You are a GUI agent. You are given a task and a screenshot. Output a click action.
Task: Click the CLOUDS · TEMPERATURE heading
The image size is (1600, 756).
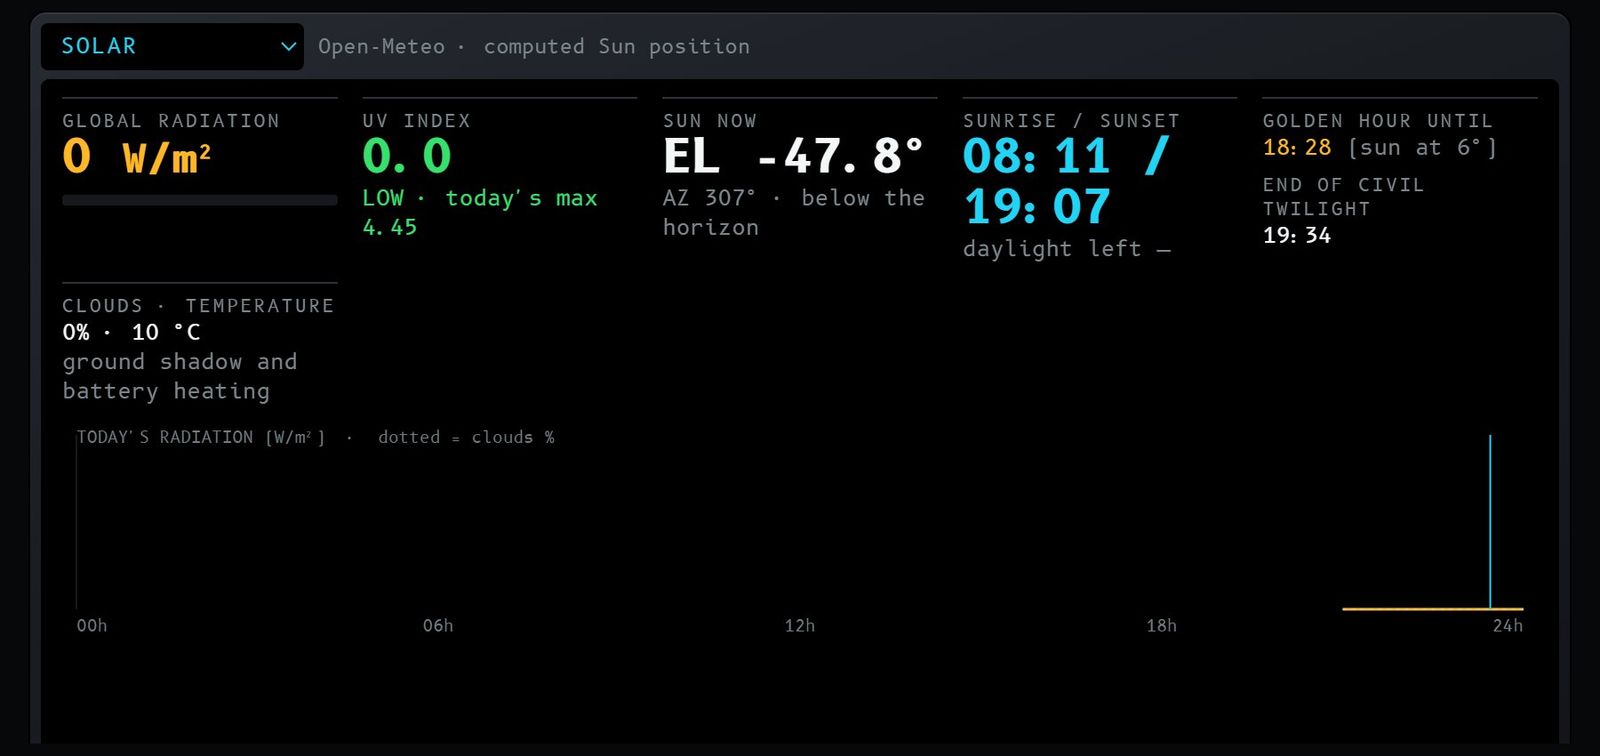pos(198,306)
